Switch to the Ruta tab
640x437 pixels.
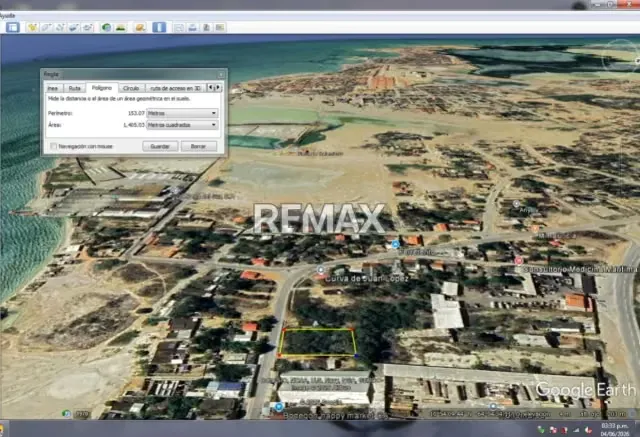74,88
